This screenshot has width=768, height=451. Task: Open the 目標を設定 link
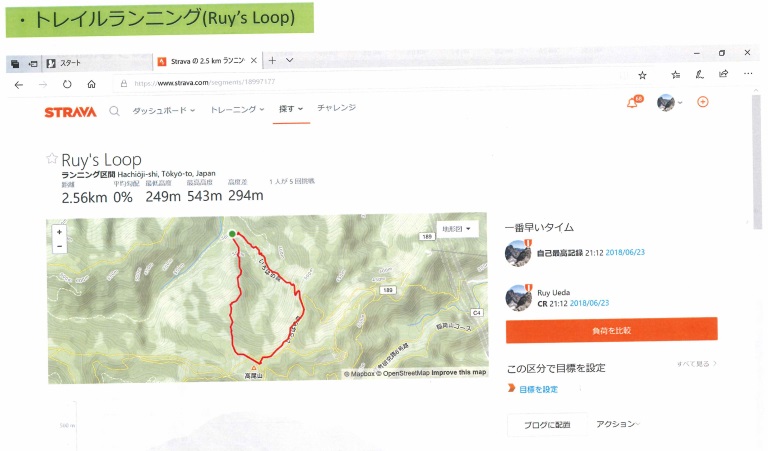(x=538, y=389)
